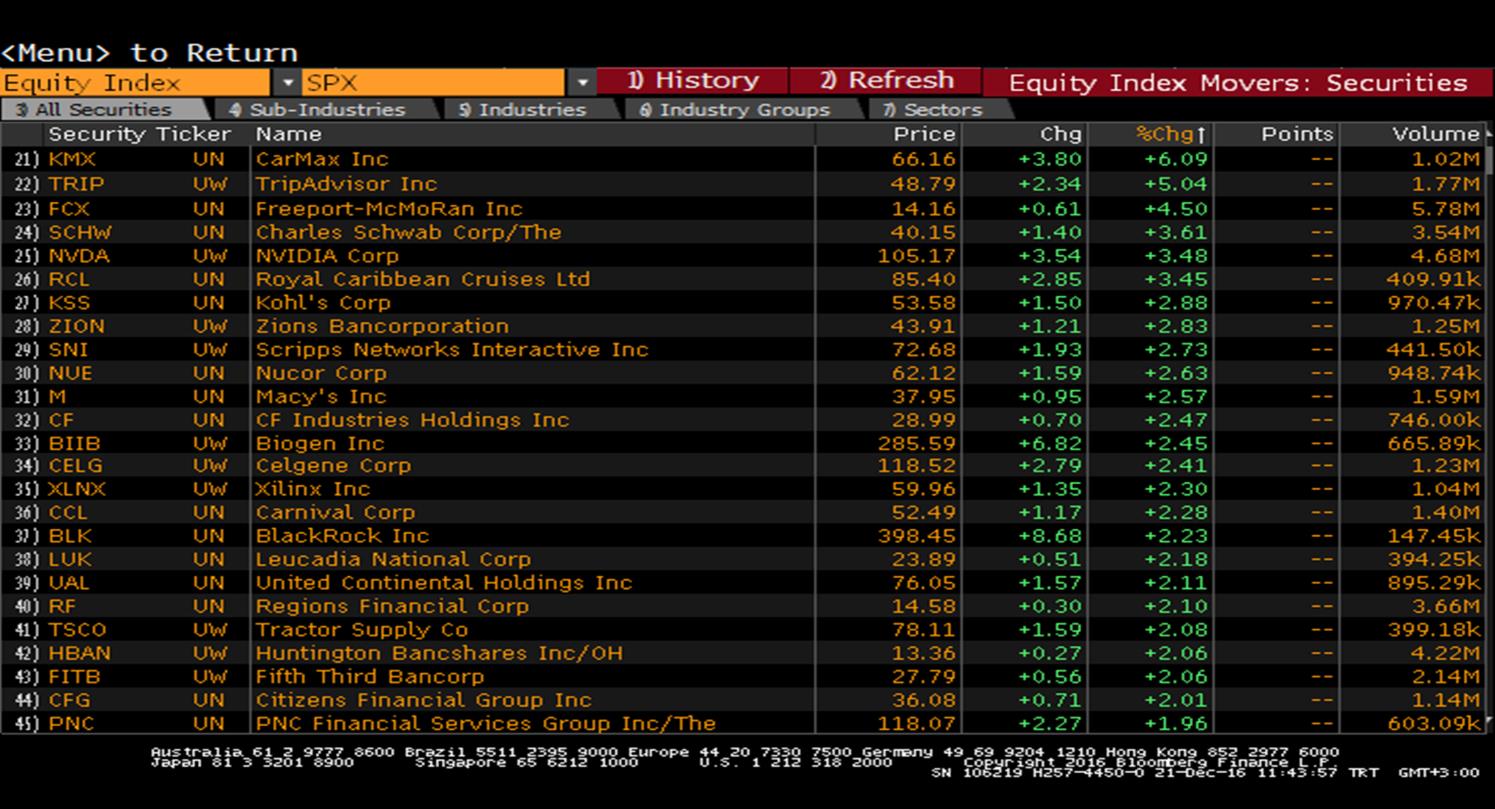
Task: Click NVIDIA price 105.17
Action: [917, 256]
